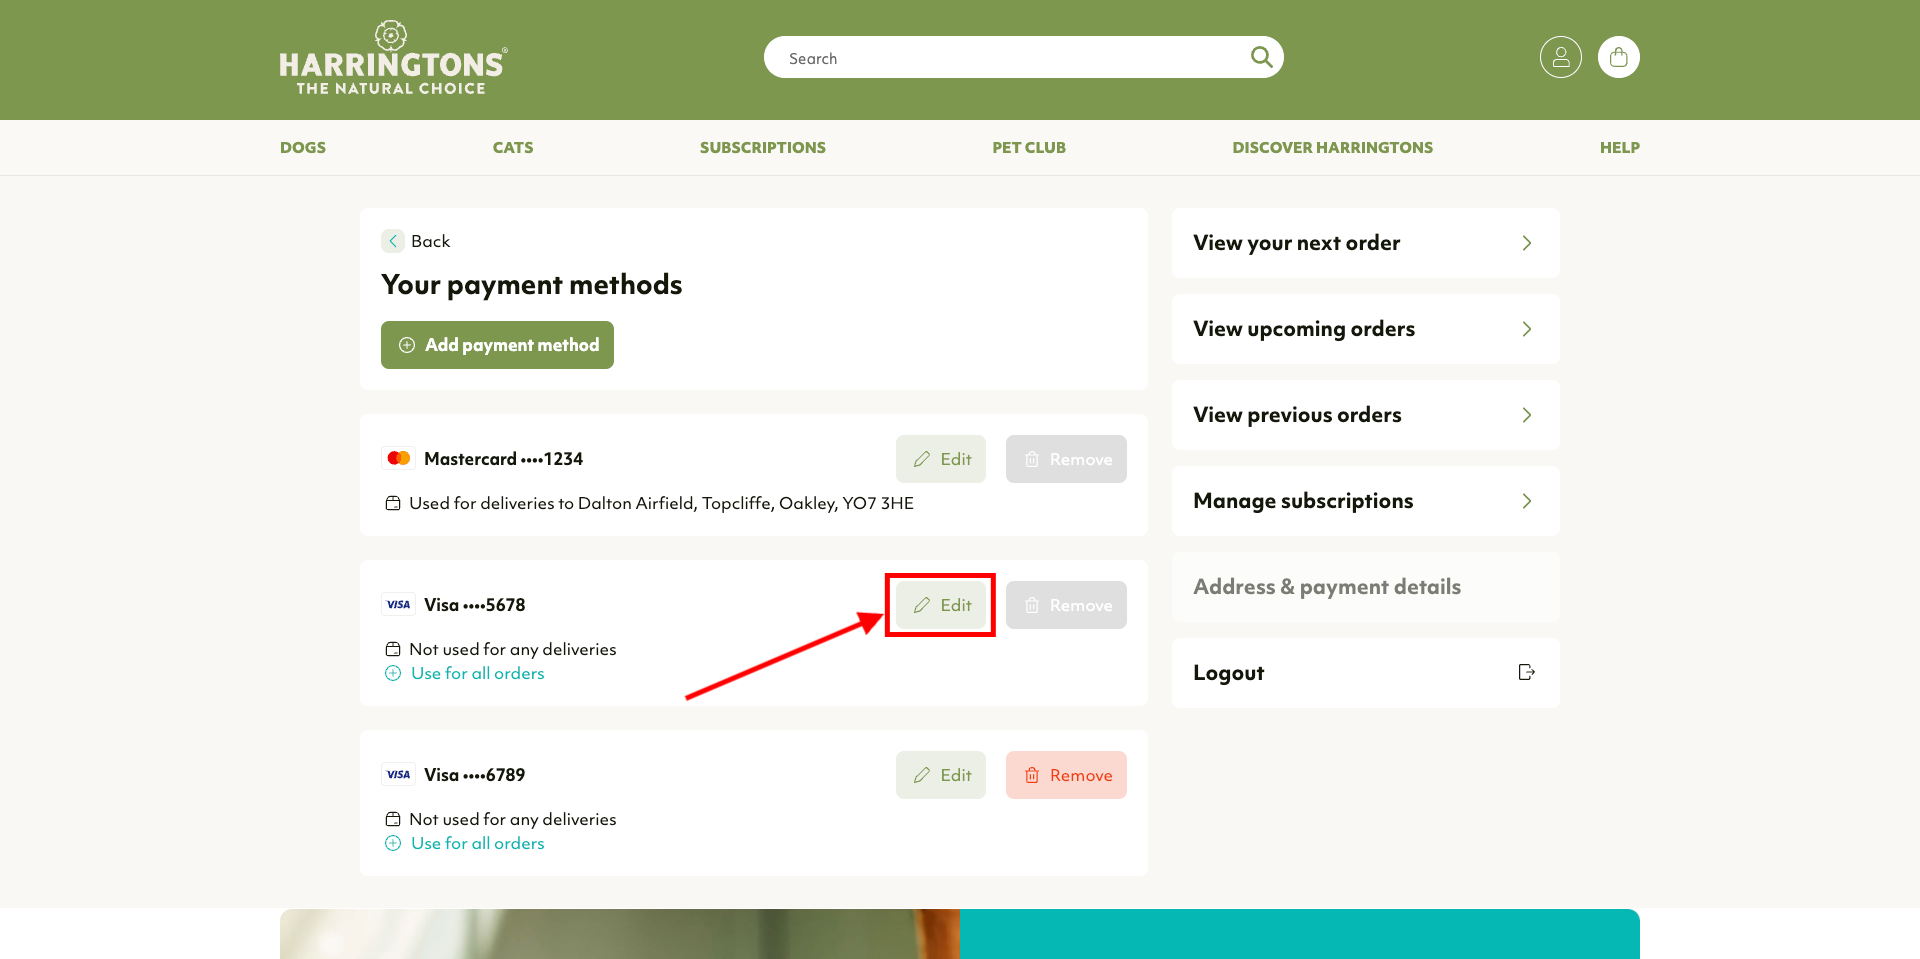Open the SUBSCRIPTIONS menu
The height and width of the screenshot is (959, 1920).
pyautogui.click(x=763, y=147)
